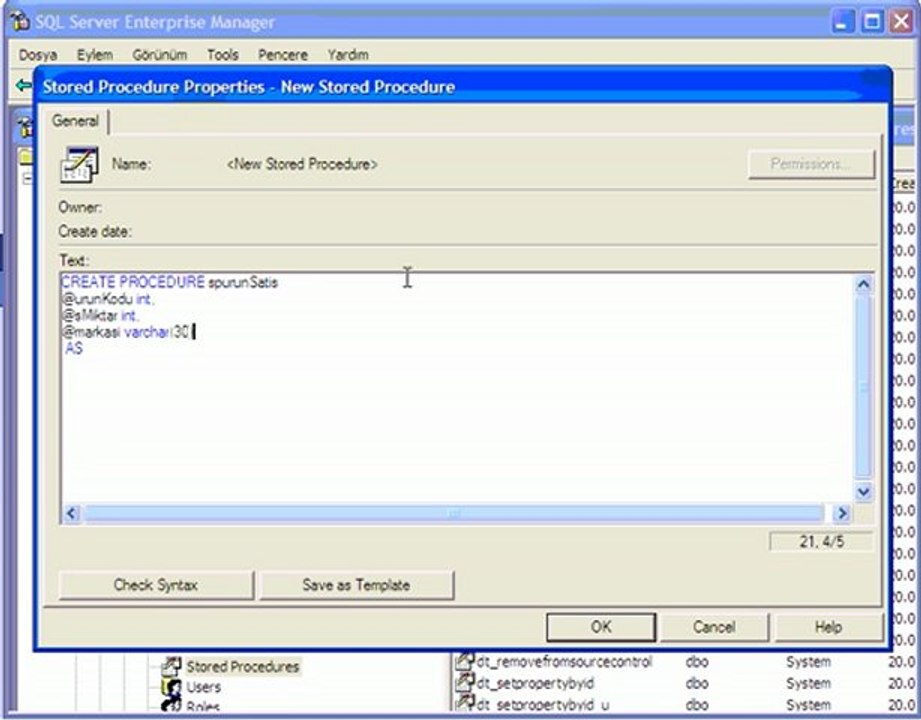Click the text editor scroll up arrow

863,285
